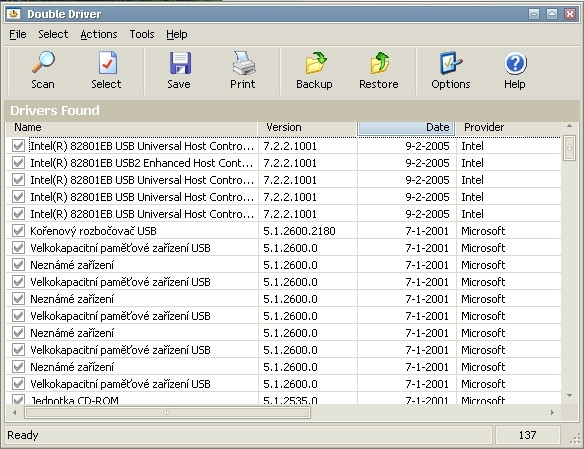Click the Name column header

[x=132, y=128]
